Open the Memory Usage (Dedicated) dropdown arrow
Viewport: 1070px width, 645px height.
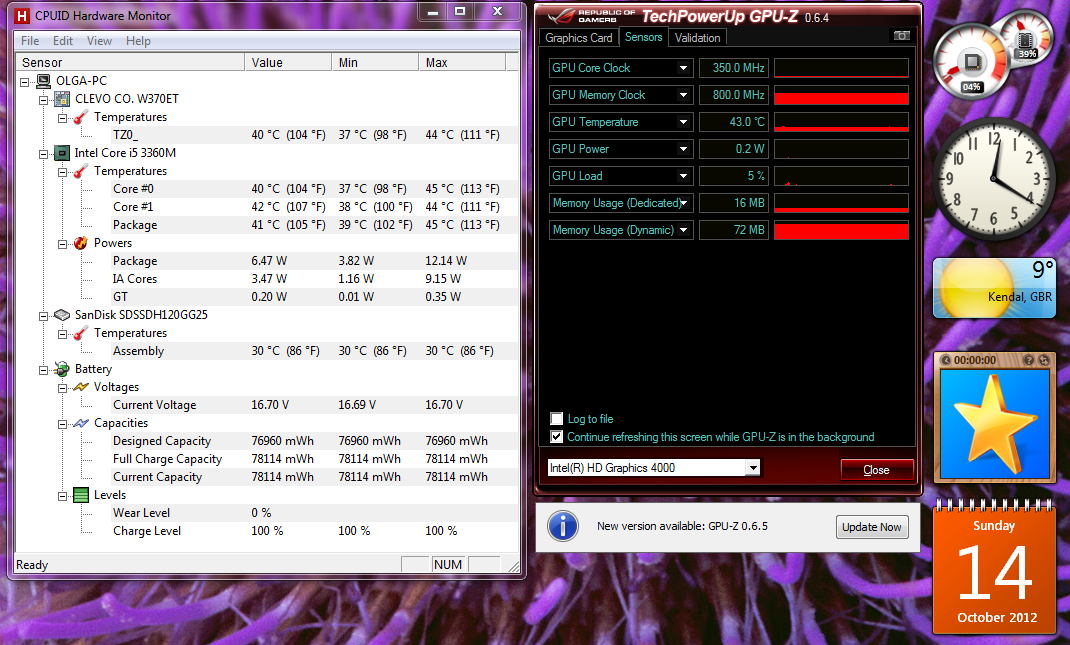click(683, 203)
